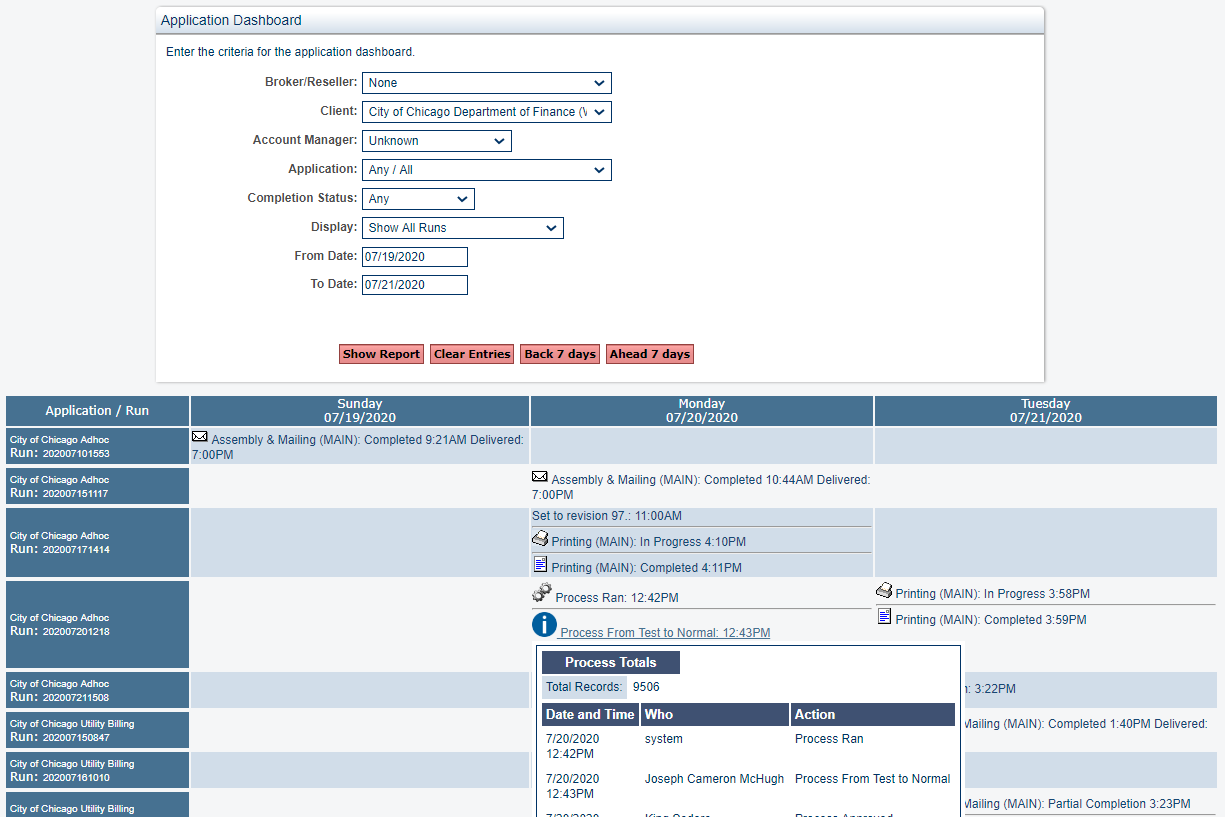Open the Broker/Reseller dropdown
This screenshot has height=817, width=1225.
pyautogui.click(x=487, y=83)
